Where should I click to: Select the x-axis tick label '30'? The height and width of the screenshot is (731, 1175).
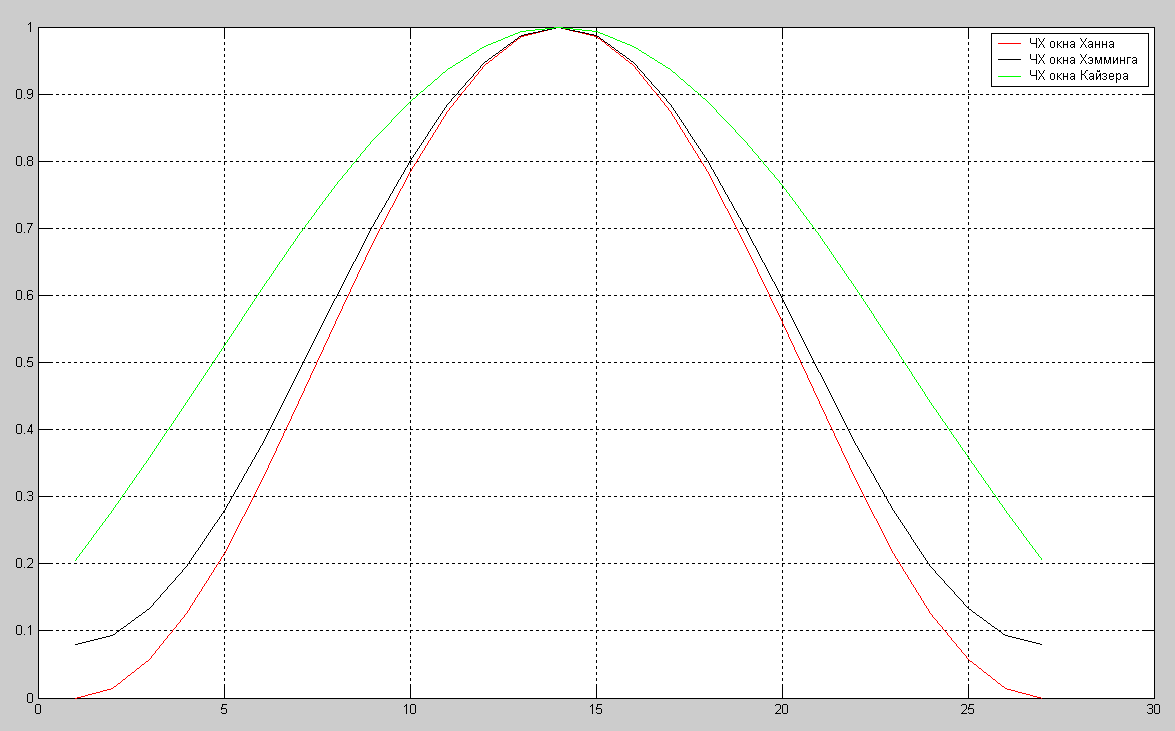(1153, 710)
